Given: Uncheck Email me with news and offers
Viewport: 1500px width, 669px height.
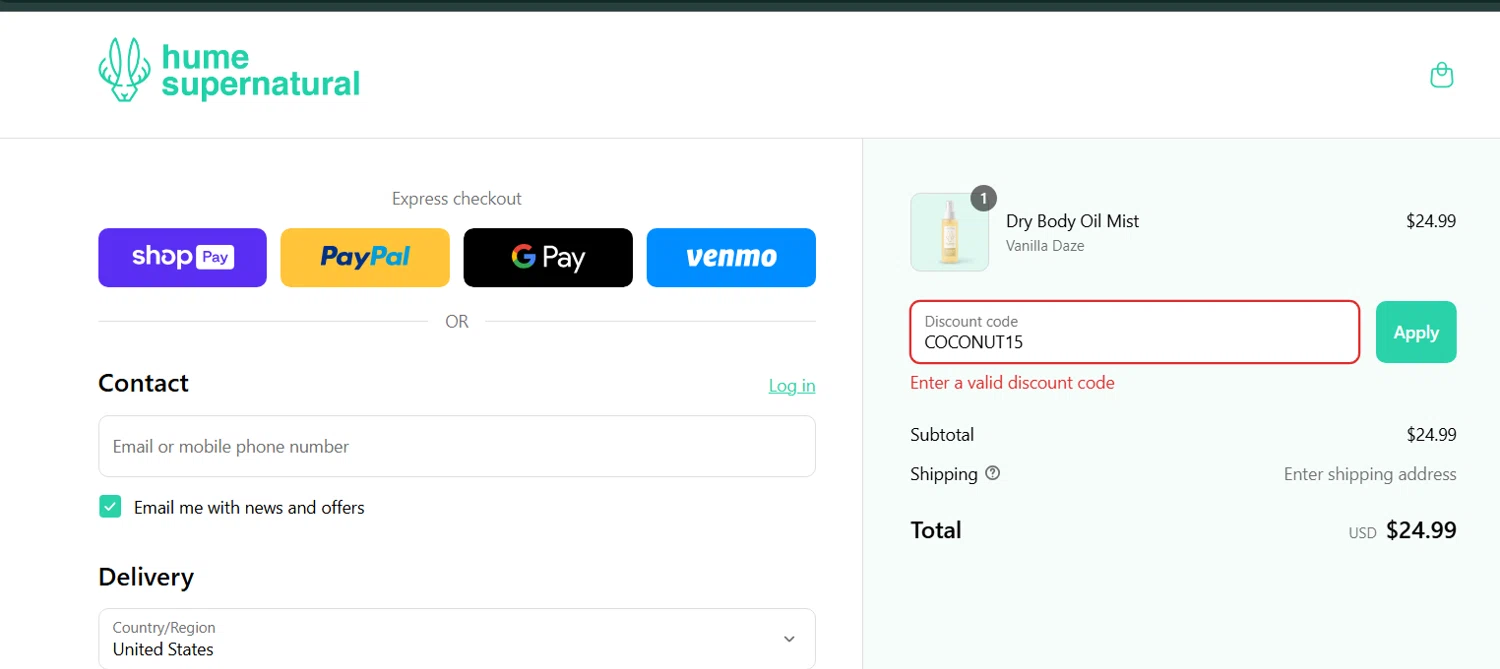Looking at the screenshot, I should coord(110,507).
